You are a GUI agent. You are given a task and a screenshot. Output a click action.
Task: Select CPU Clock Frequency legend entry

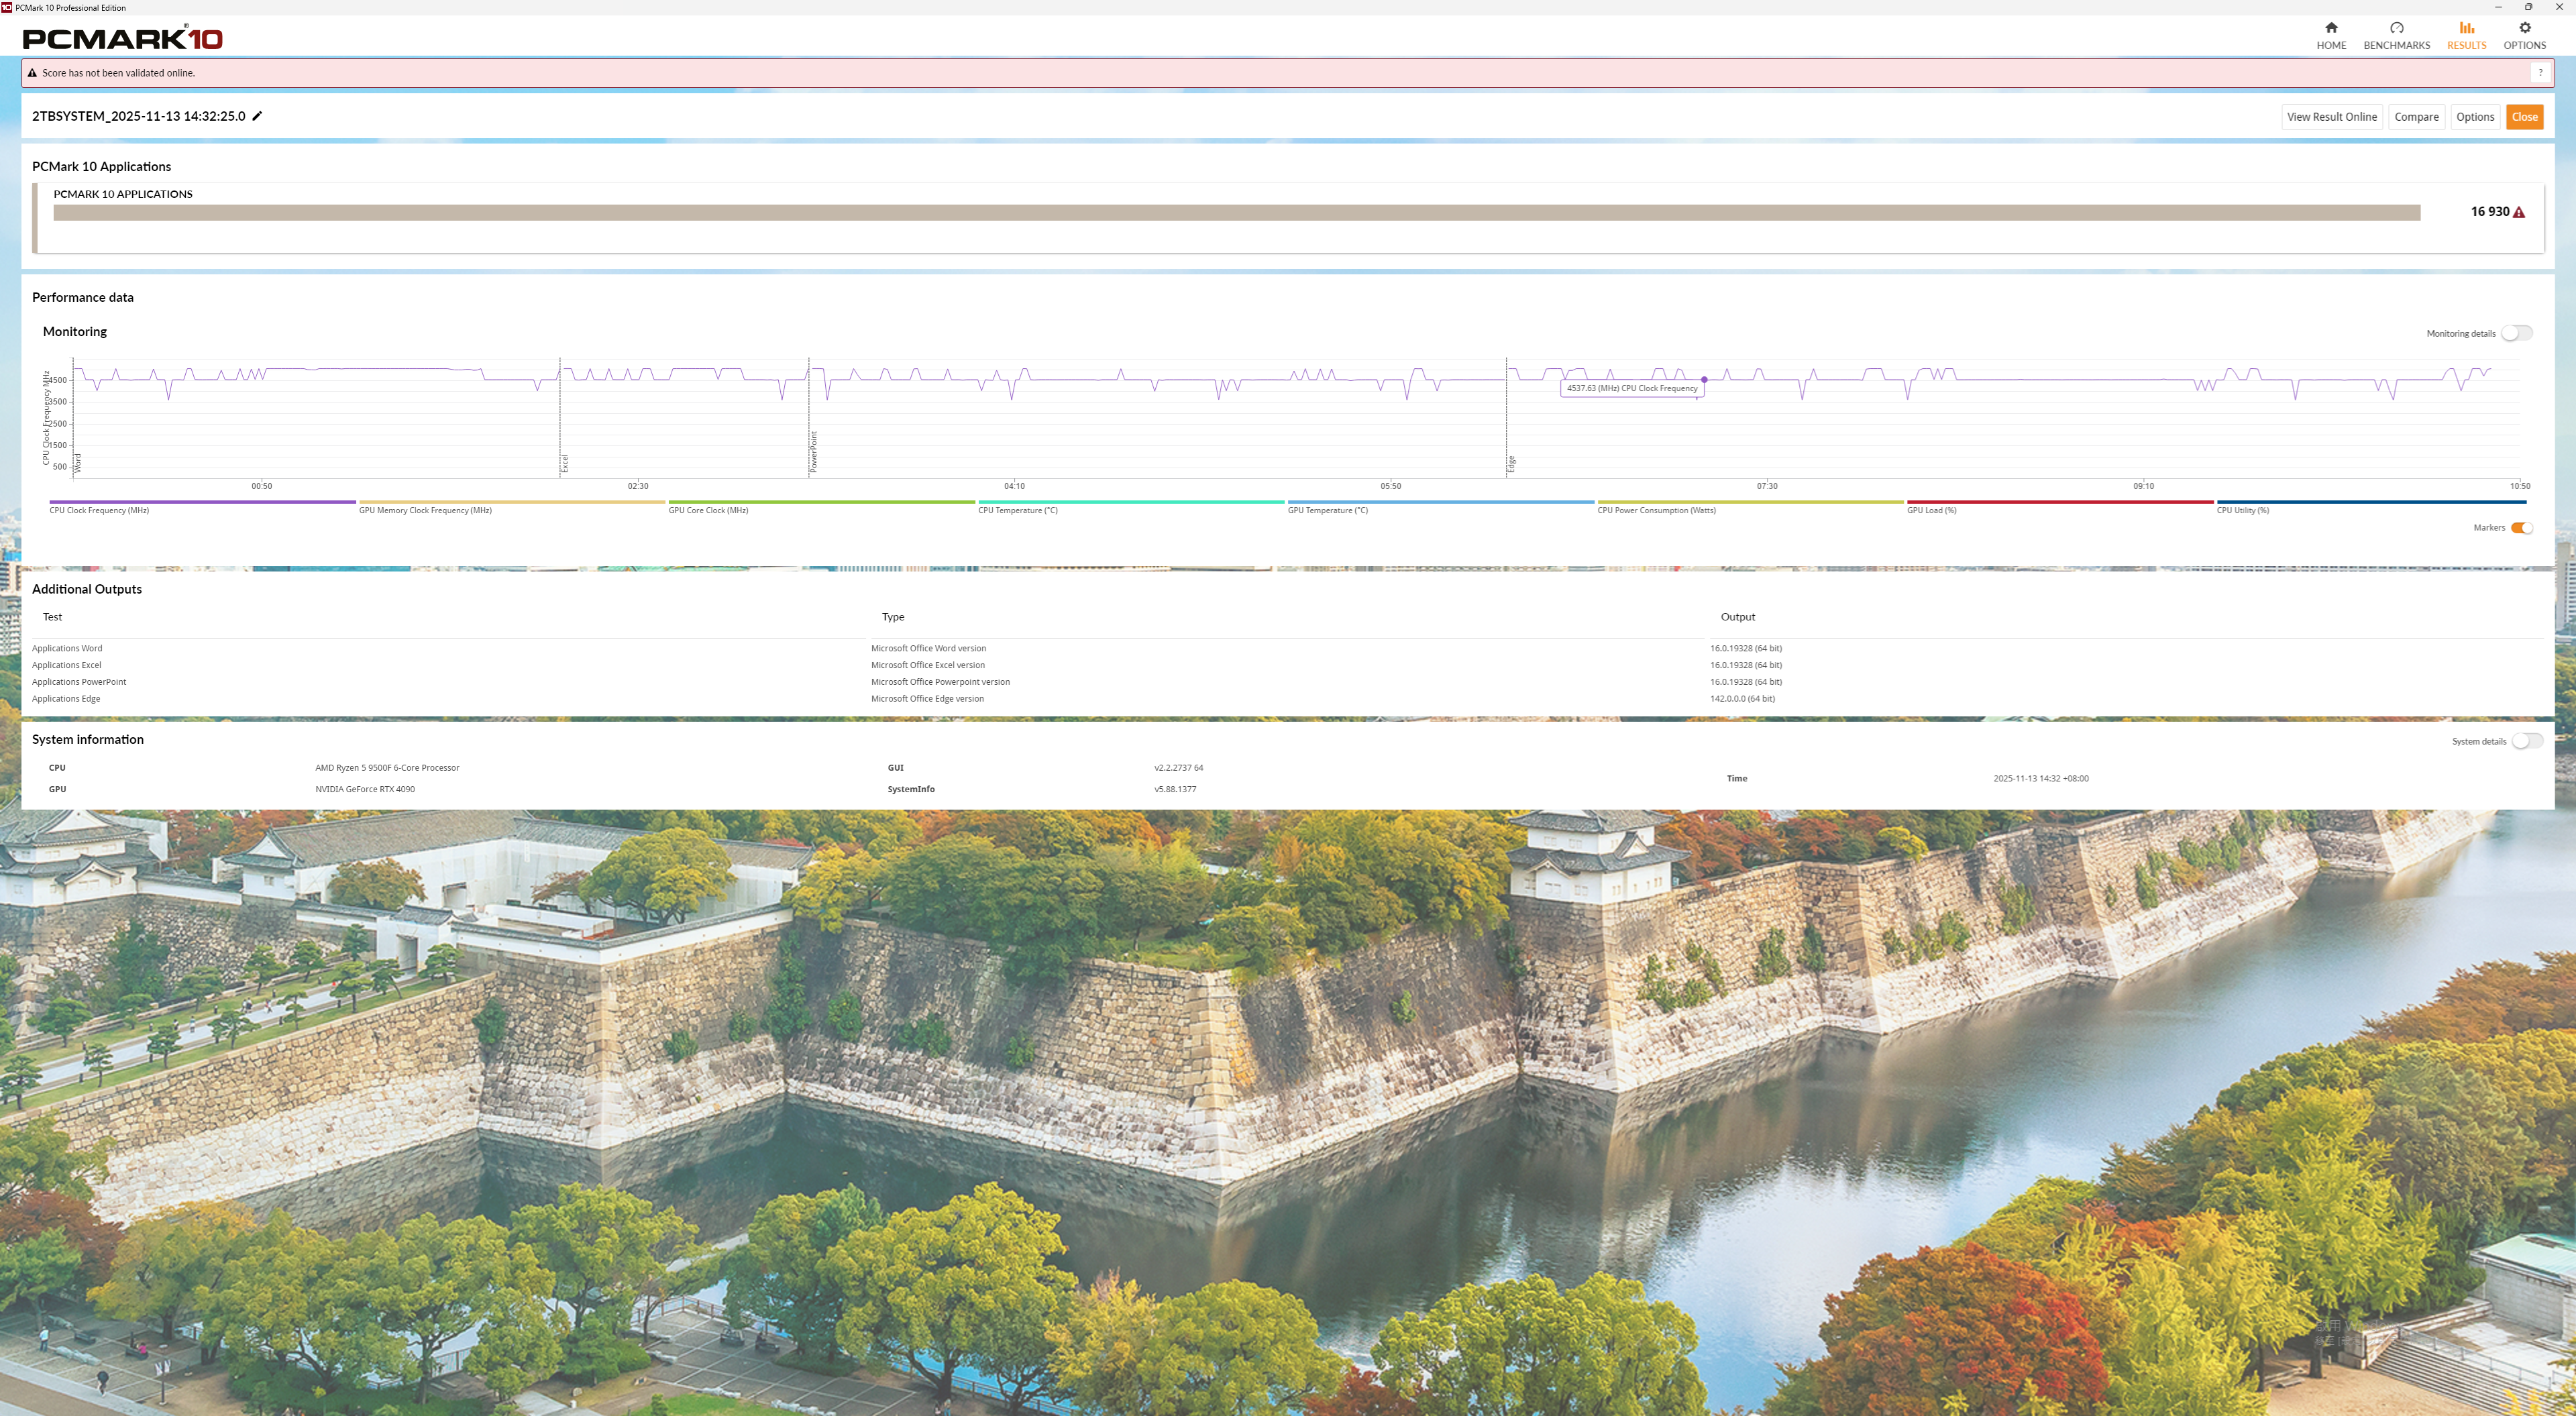click(99, 510)
